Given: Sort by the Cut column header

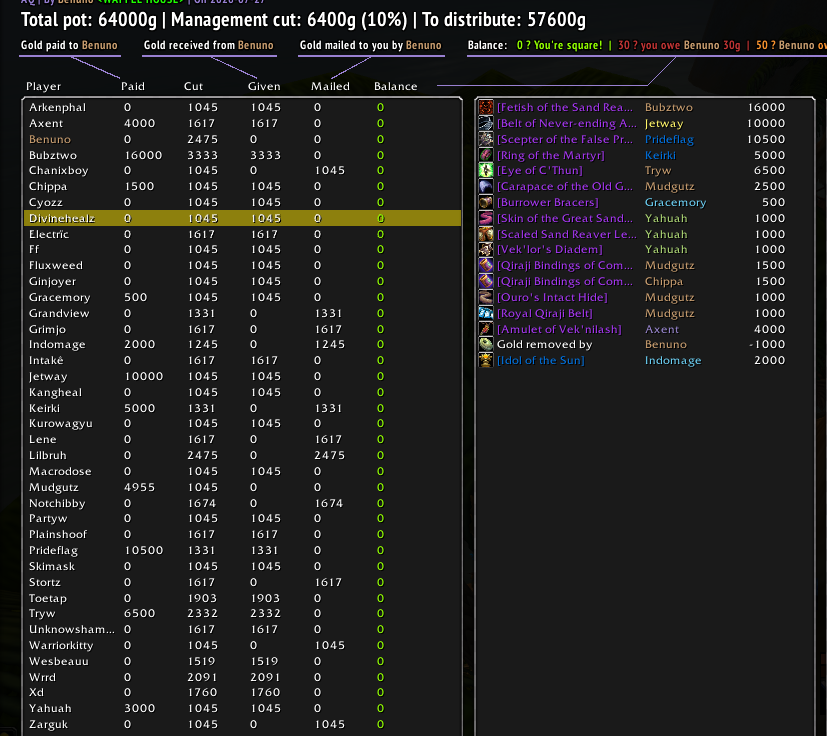Looking at the screenshot, I should (x=193, y=86).
